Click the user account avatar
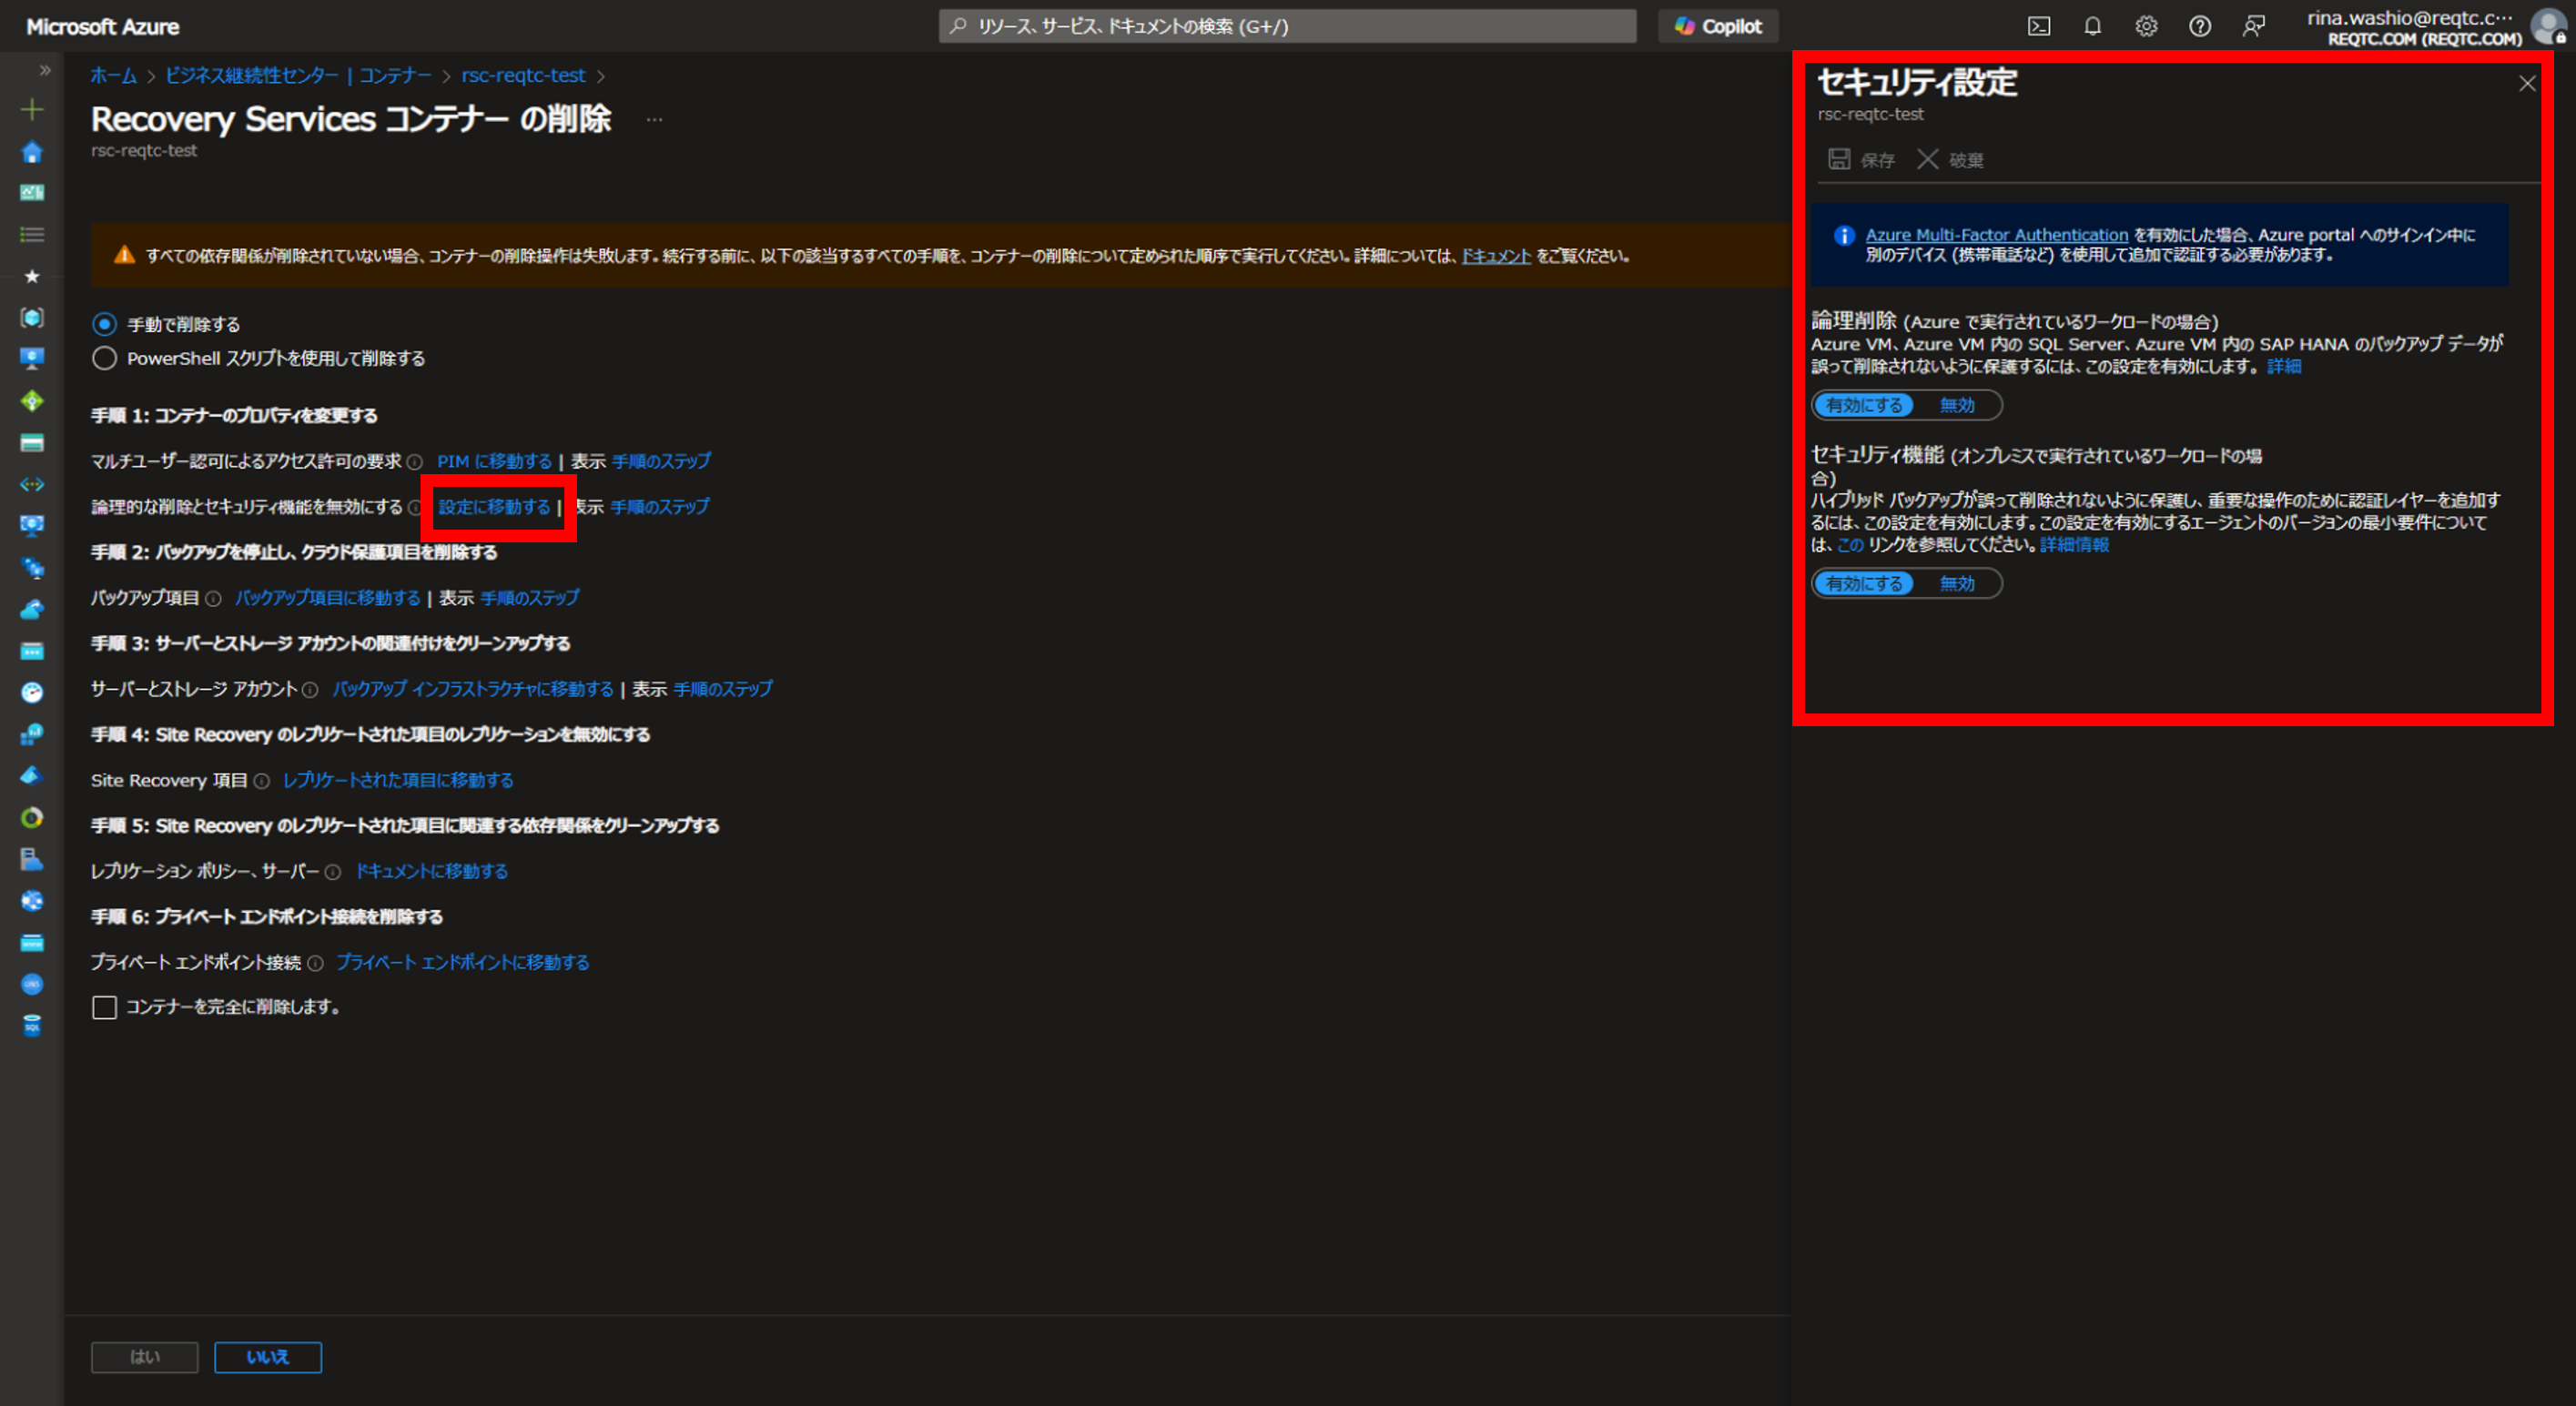Image resolution: width=2576 pixels, height=1406 pixels. [2549, 26]
